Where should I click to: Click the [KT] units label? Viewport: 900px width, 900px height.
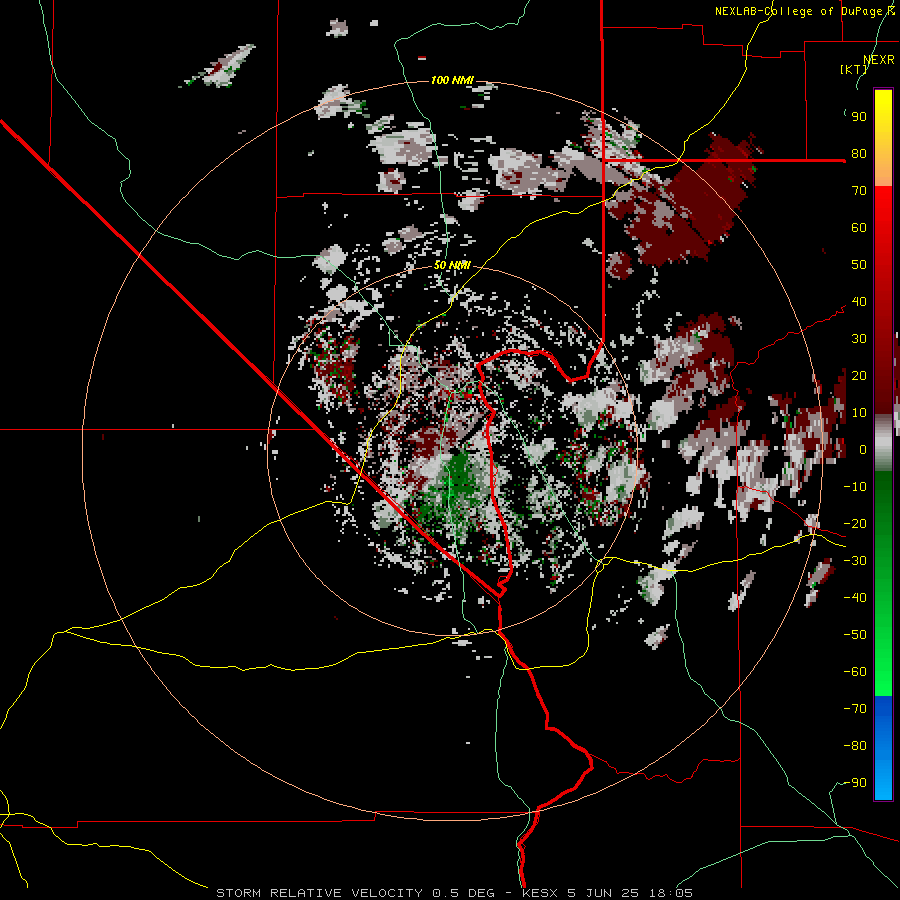[854, 69]
